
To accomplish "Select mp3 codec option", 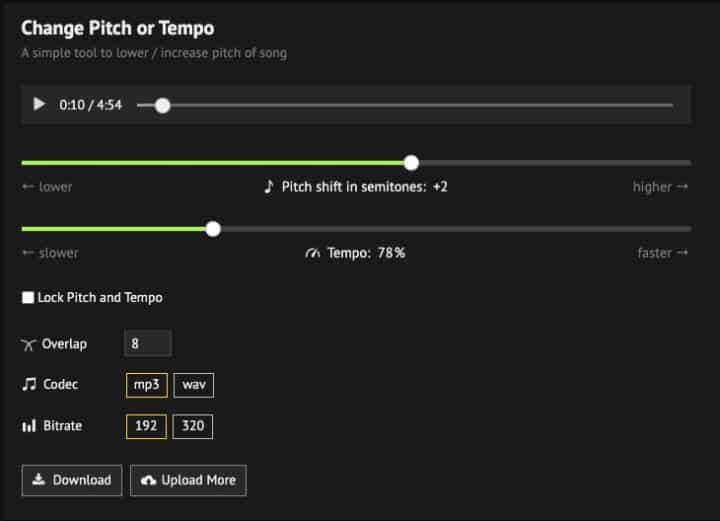I will tap(146, 385).
